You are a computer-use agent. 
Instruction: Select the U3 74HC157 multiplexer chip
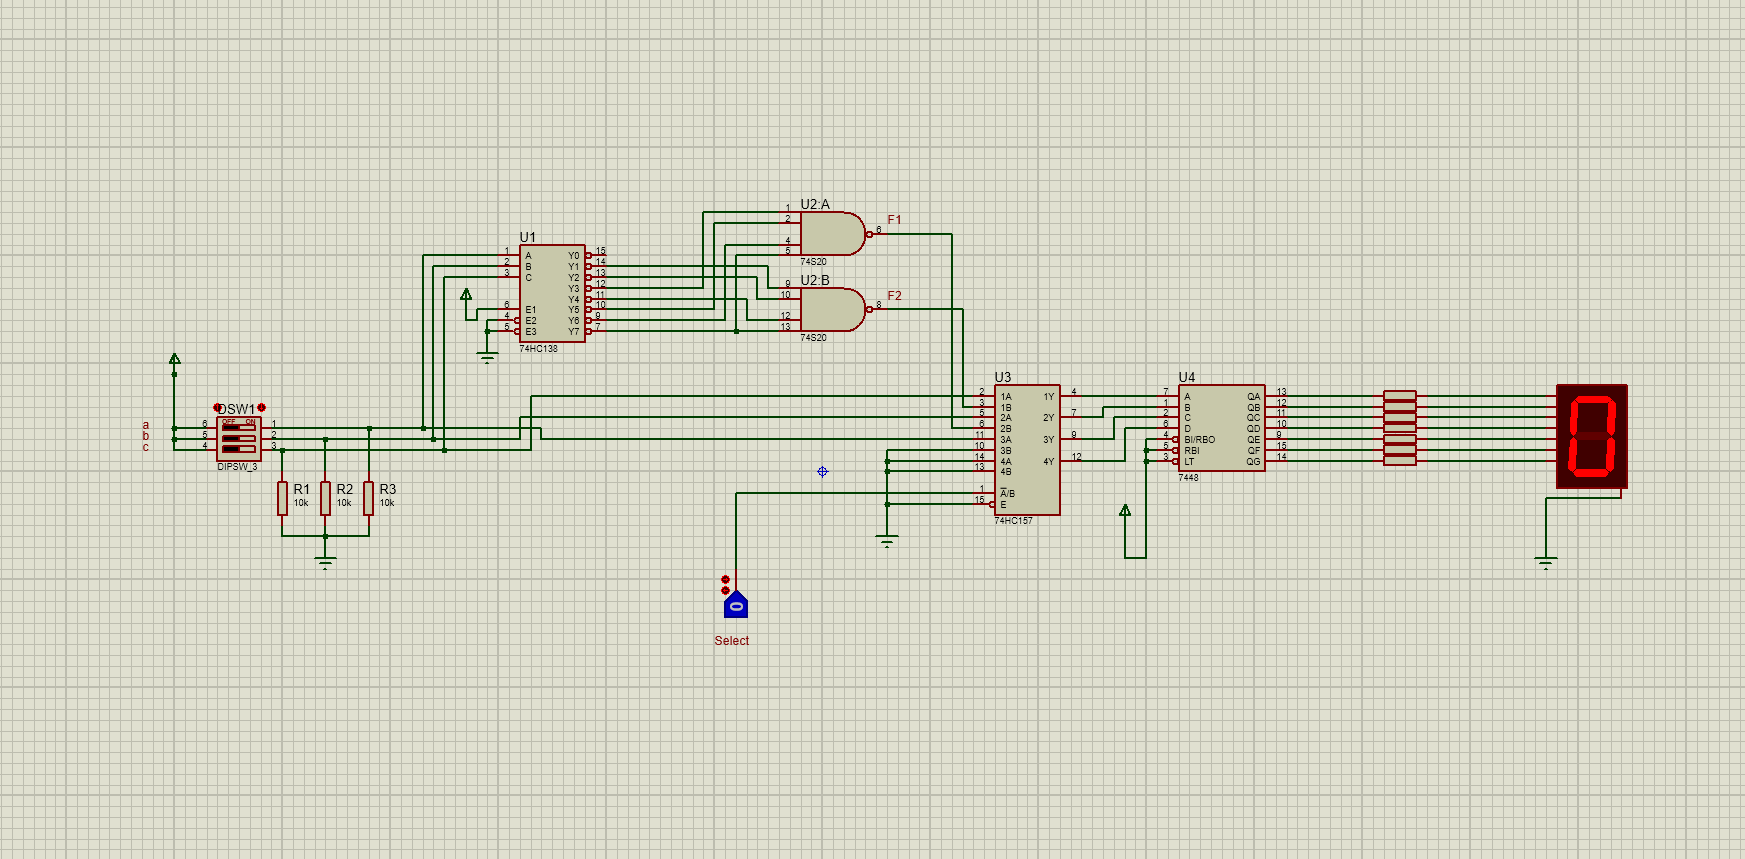pyautogui.click(x=1027, y=449)
